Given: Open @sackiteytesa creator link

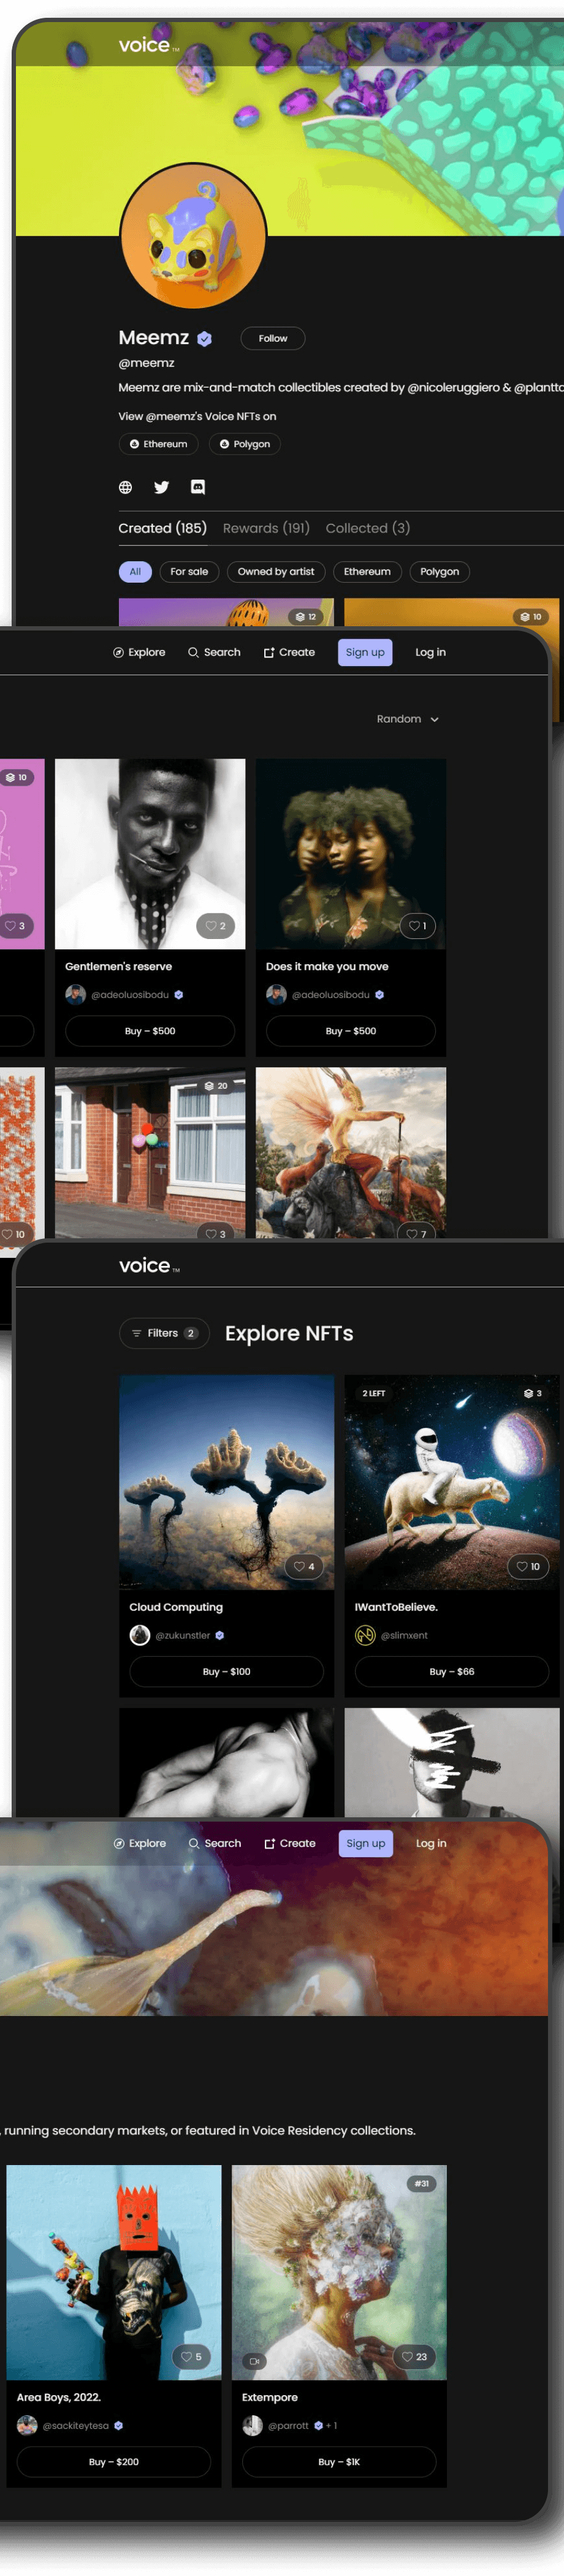Looking at the screenshot, I should pyautogui.click(x=76, y=2425).
